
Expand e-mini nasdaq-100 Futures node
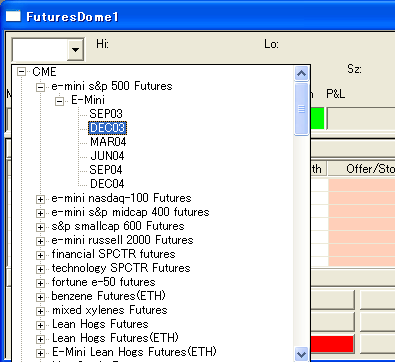(x=40, y=199)
